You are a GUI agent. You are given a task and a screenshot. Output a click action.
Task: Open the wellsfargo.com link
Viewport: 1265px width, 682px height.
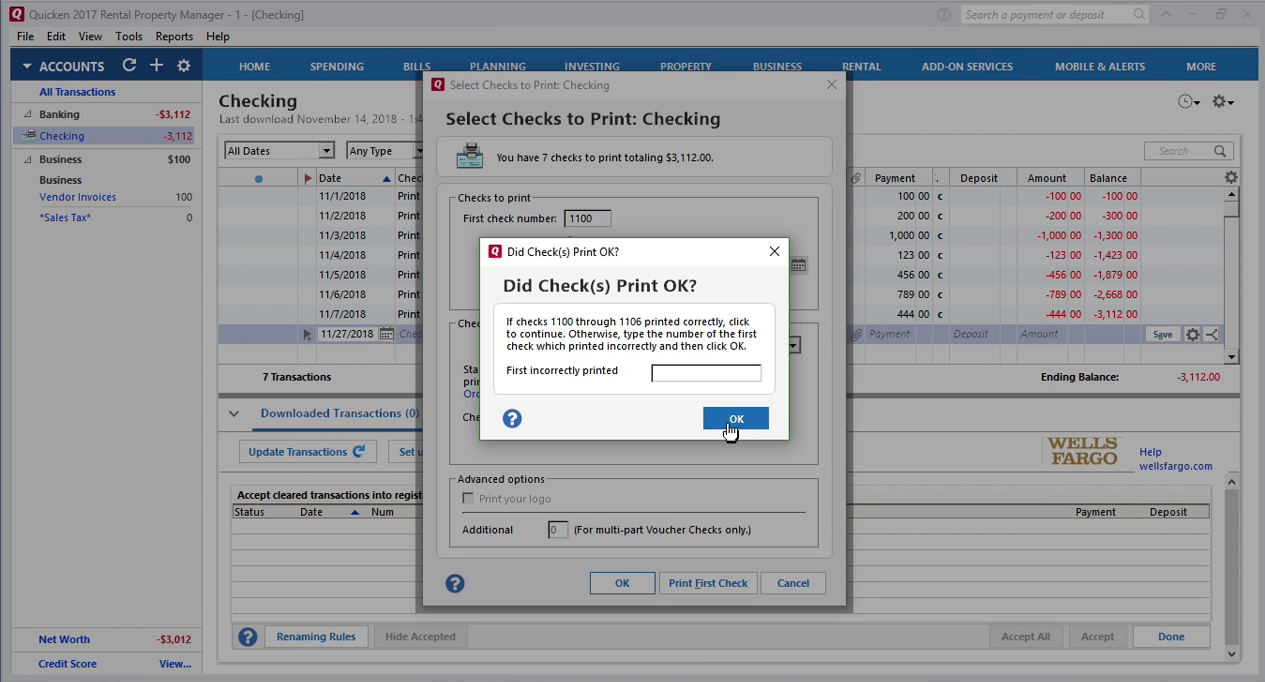[1175, 466]
